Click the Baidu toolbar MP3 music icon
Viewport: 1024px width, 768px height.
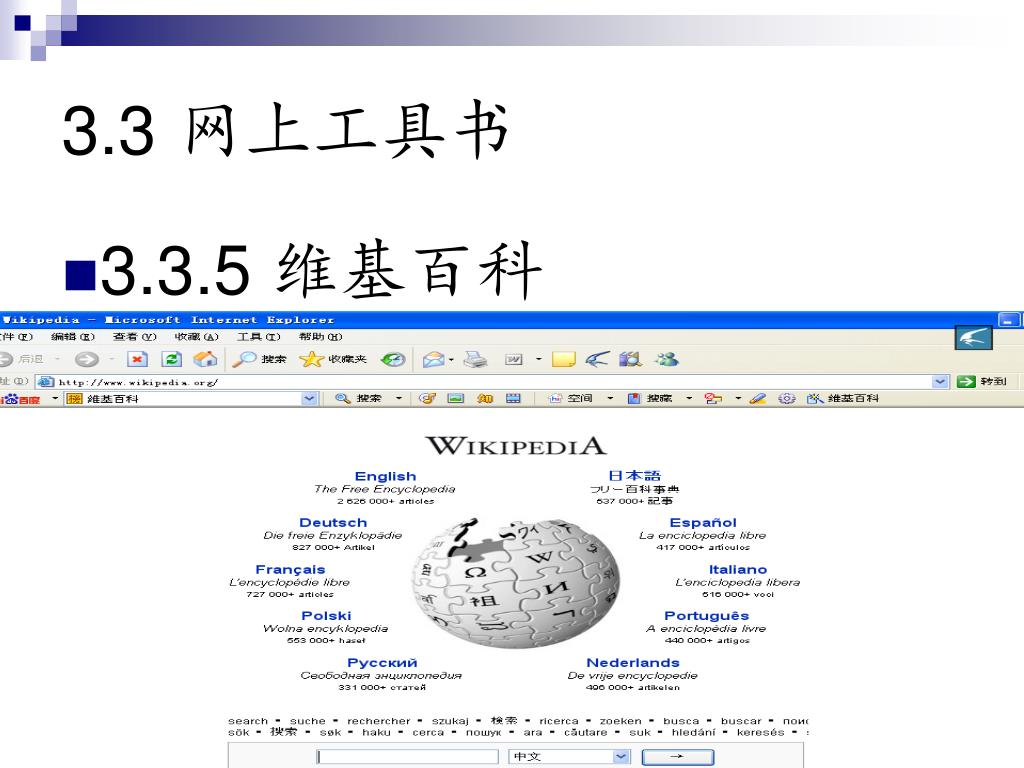pyautogui.click(x=427, y=398)
